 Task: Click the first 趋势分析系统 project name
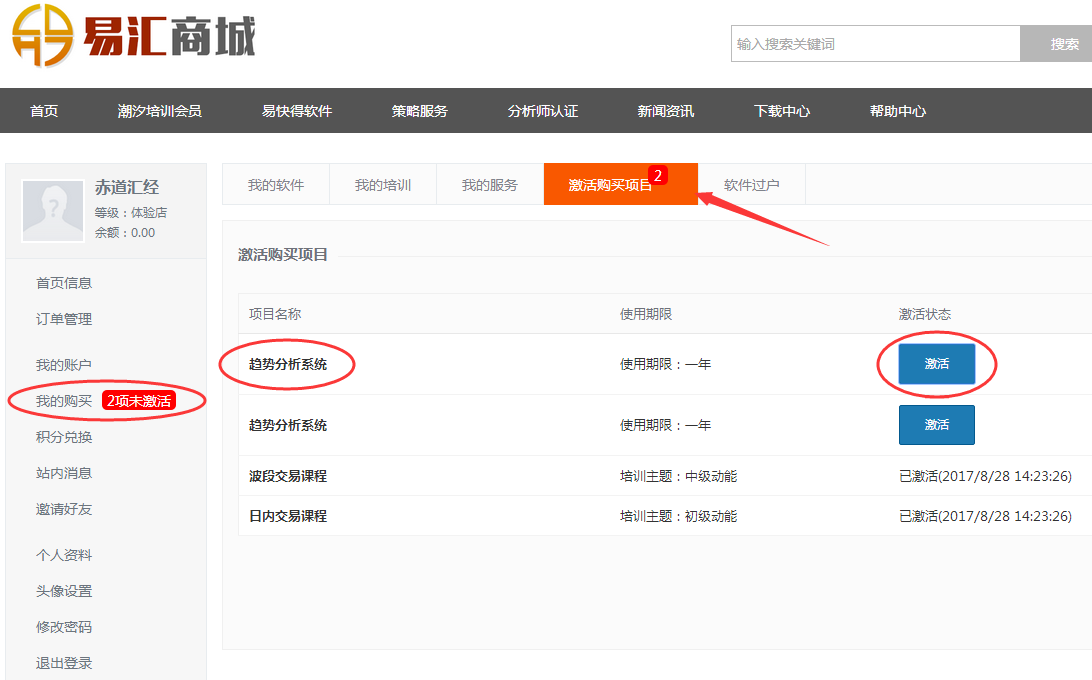coord(288,364)
